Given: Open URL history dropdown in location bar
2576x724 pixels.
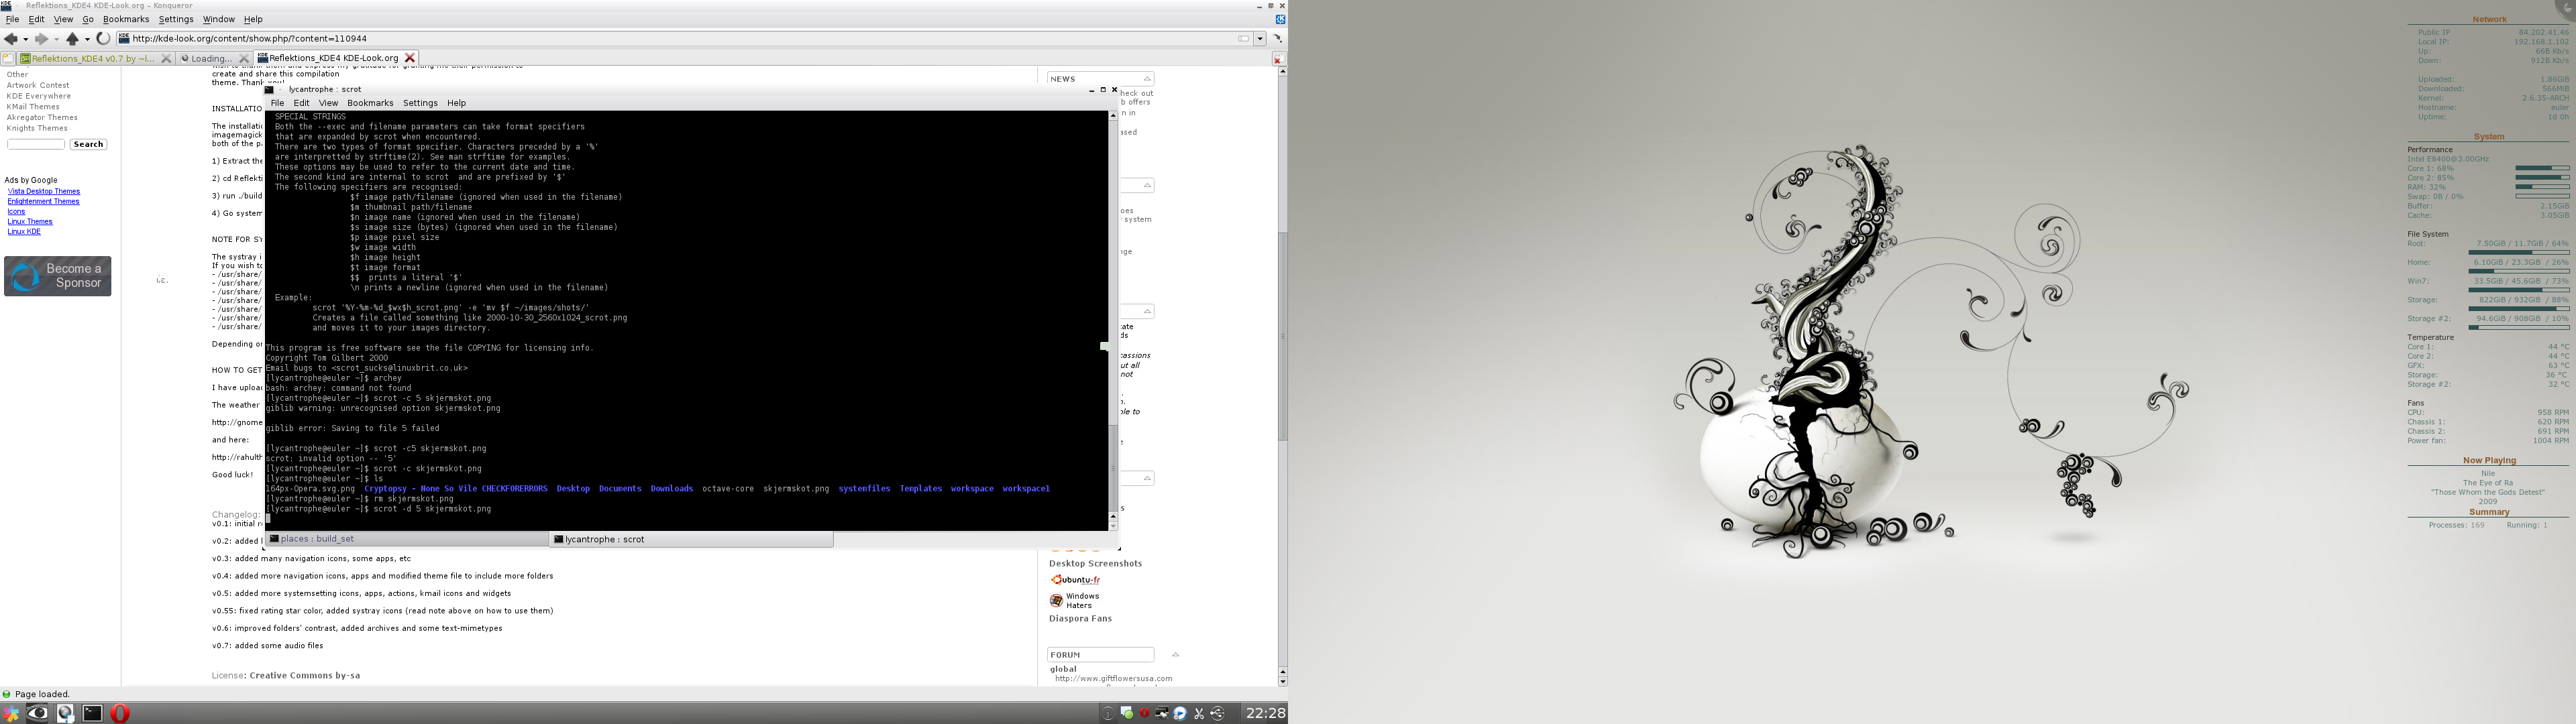Looking at the screenshot, I should (x=1260, y=39).
